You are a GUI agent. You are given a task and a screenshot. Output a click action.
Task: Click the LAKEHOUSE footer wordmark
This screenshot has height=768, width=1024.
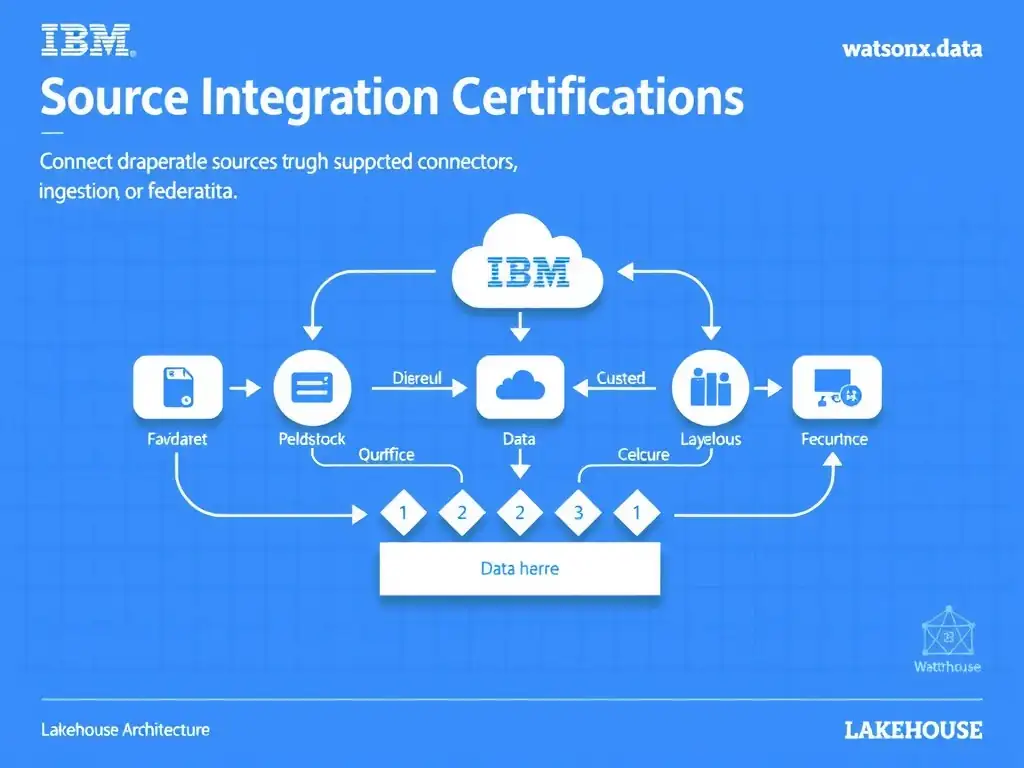tap(913, 730)
